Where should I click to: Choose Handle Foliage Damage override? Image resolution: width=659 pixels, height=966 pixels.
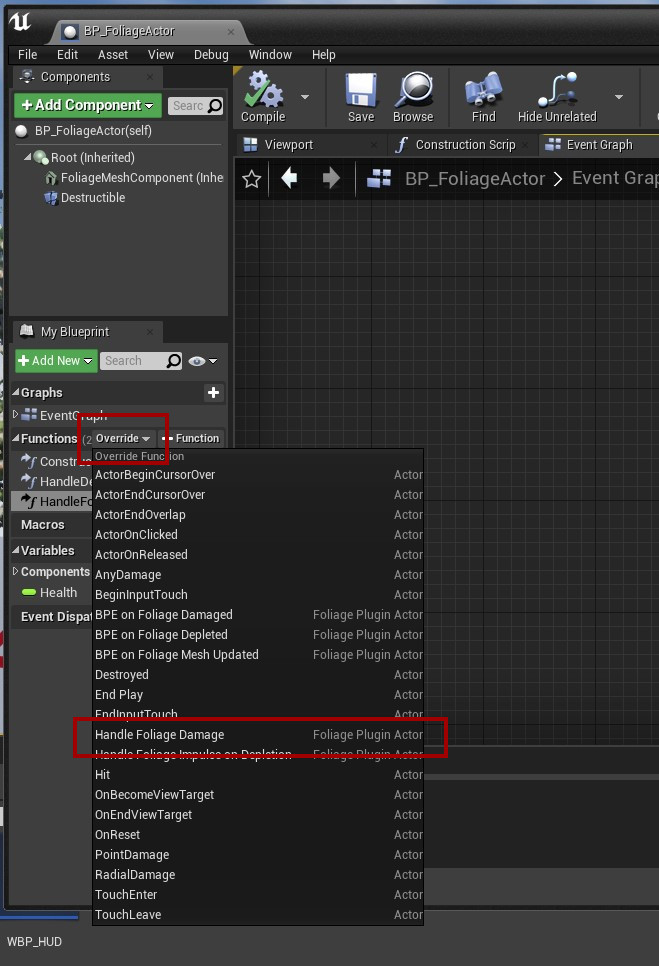pos(258,735)
